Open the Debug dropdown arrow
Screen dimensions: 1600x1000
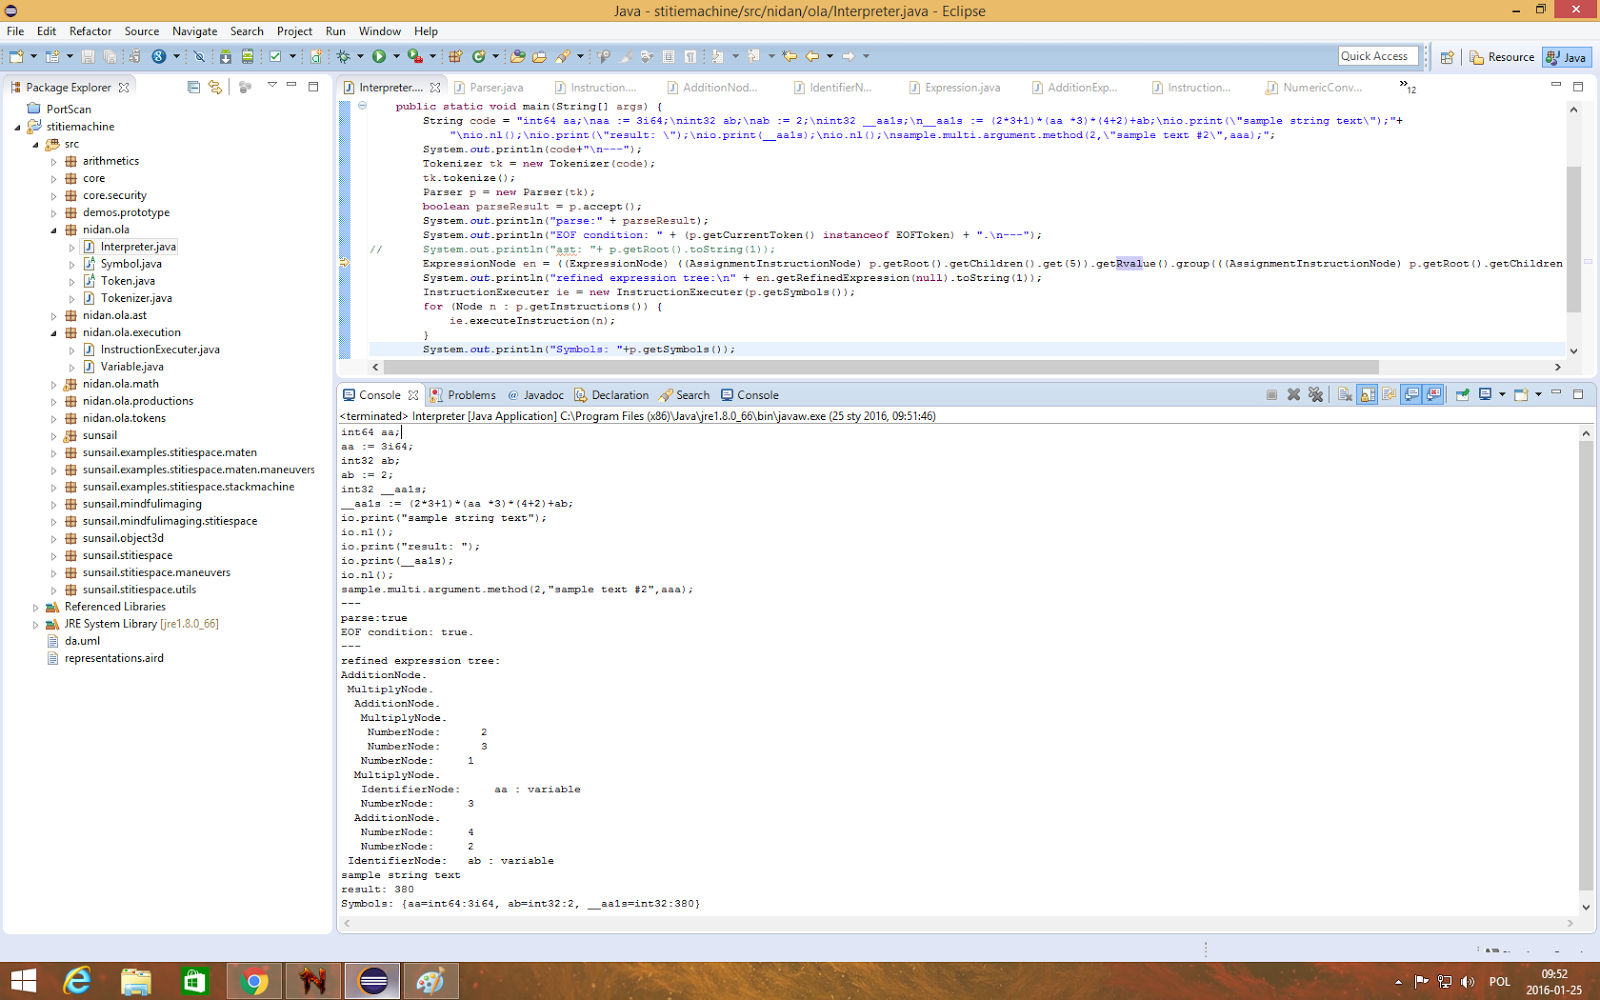pos(360,57)
